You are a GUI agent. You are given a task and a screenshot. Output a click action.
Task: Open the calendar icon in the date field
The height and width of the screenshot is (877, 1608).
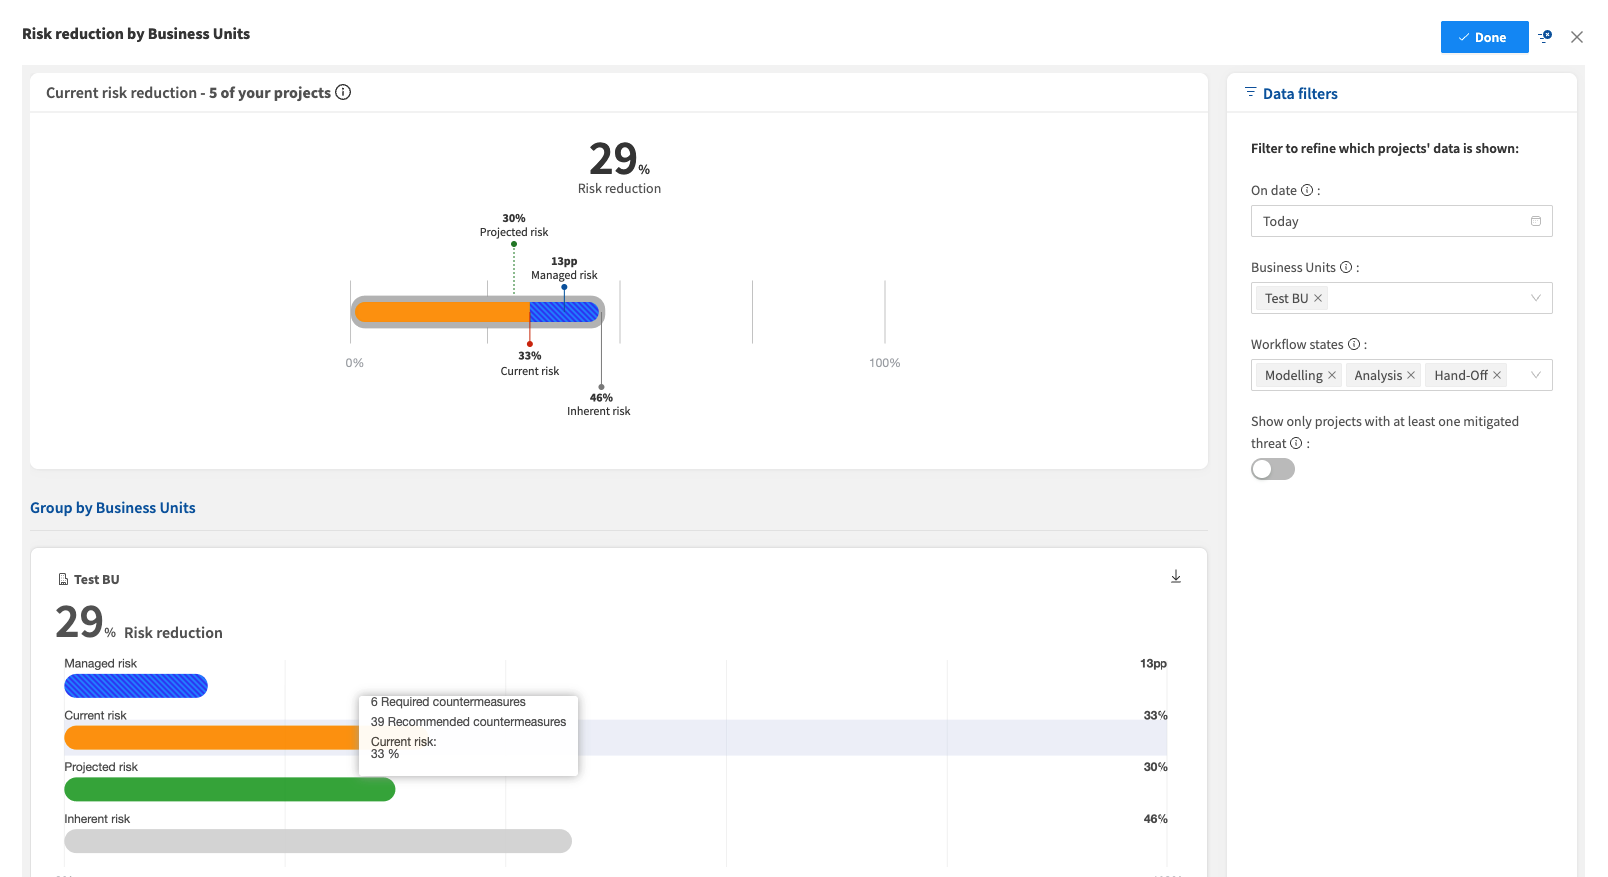tap(1536, 221)
